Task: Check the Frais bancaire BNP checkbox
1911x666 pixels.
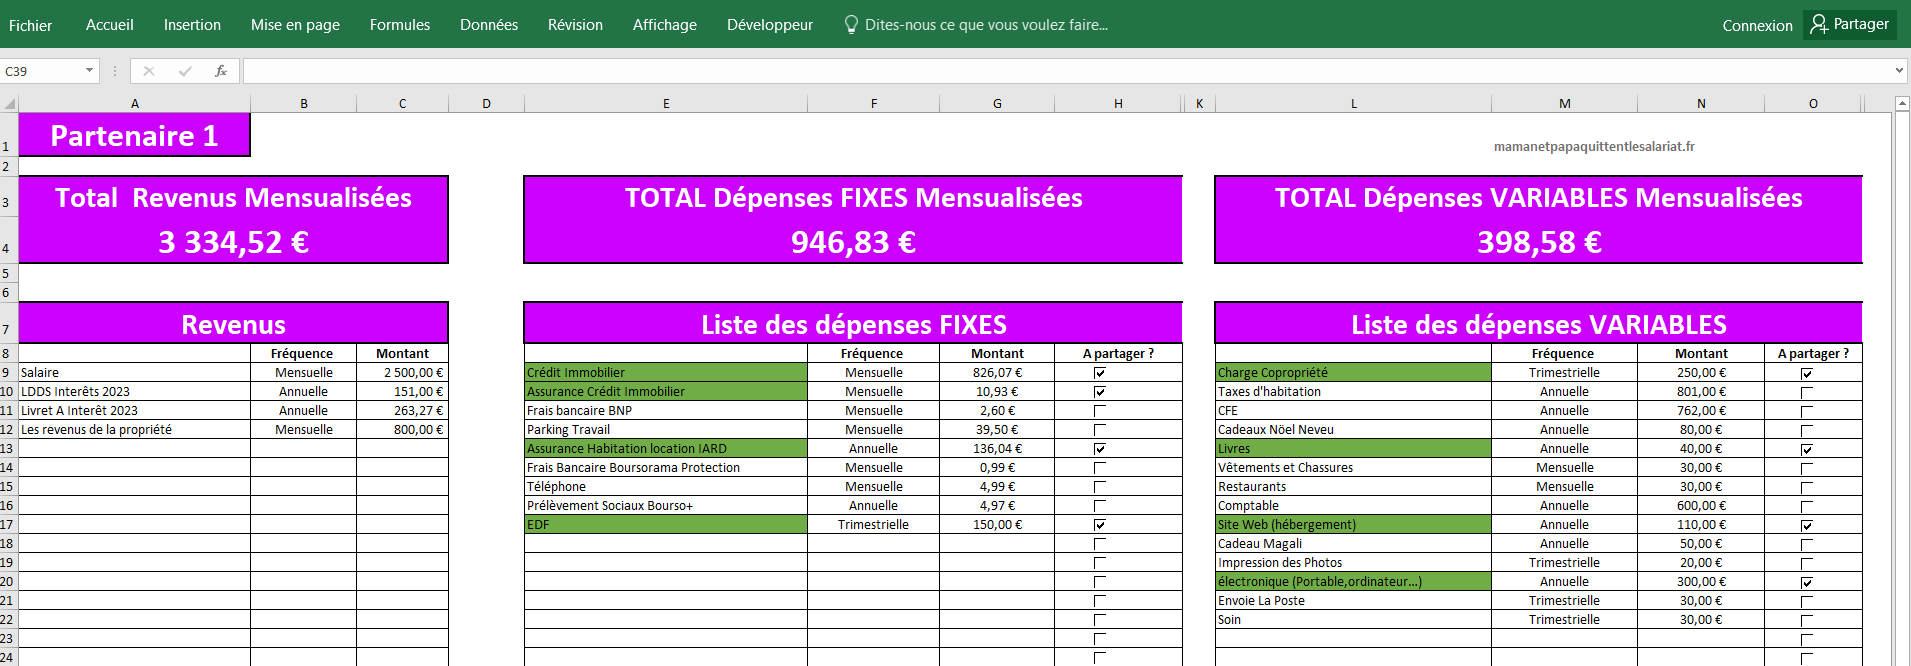Action: [1100, 411]
